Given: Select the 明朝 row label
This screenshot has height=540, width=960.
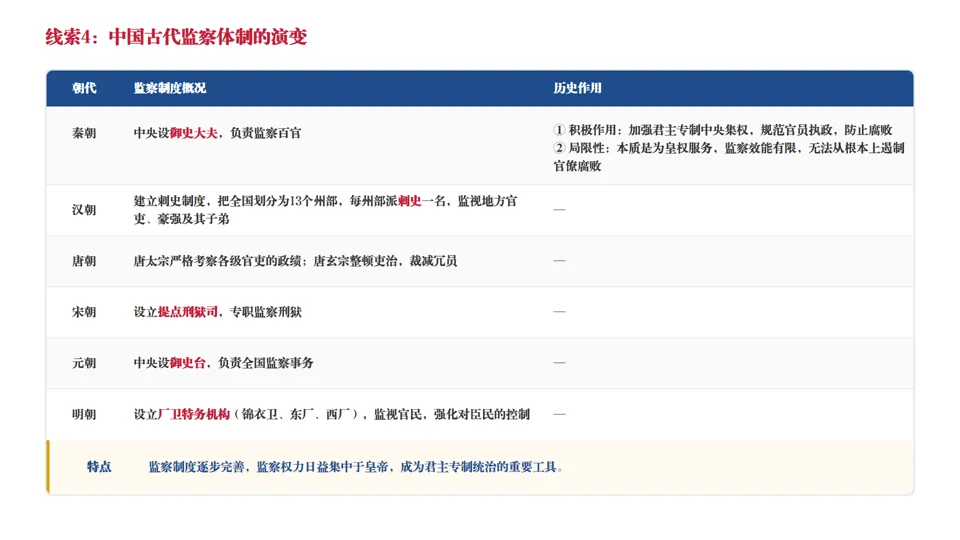Looking at the screenshot, I should tap(84, 414).
